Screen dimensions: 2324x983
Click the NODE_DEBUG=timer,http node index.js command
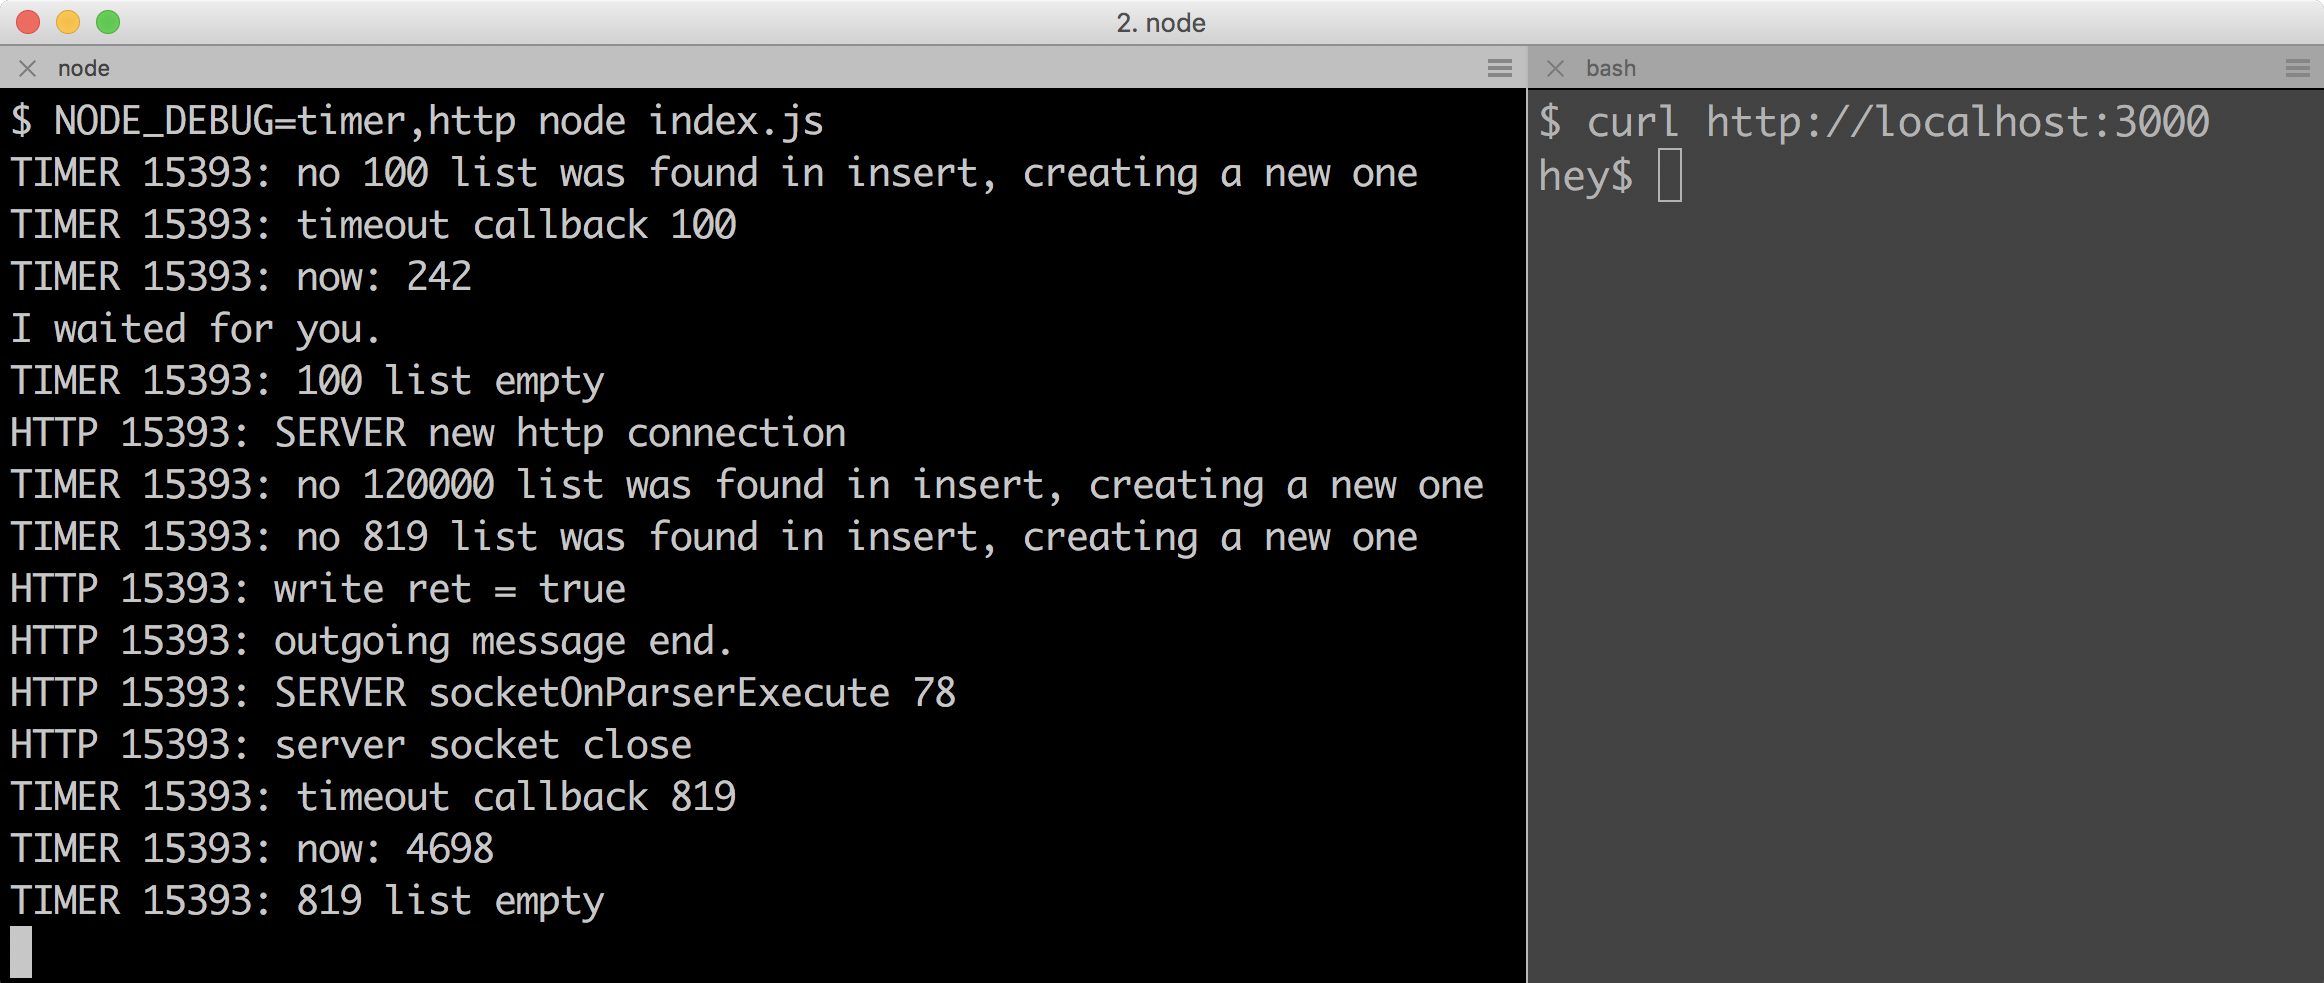(x=439, y=121)
